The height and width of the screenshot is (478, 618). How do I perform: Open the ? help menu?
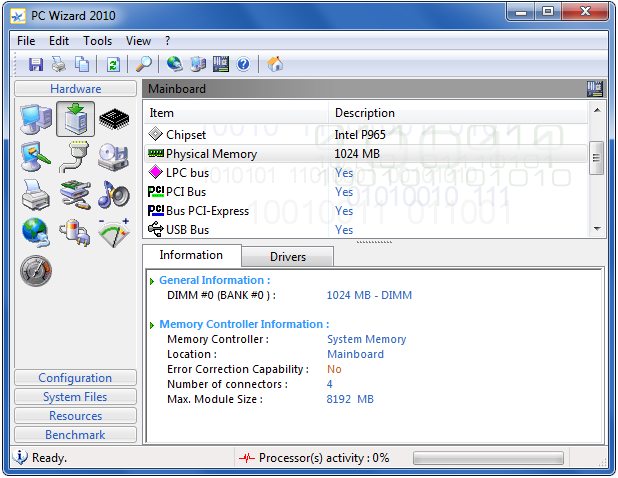click(168, 41)
